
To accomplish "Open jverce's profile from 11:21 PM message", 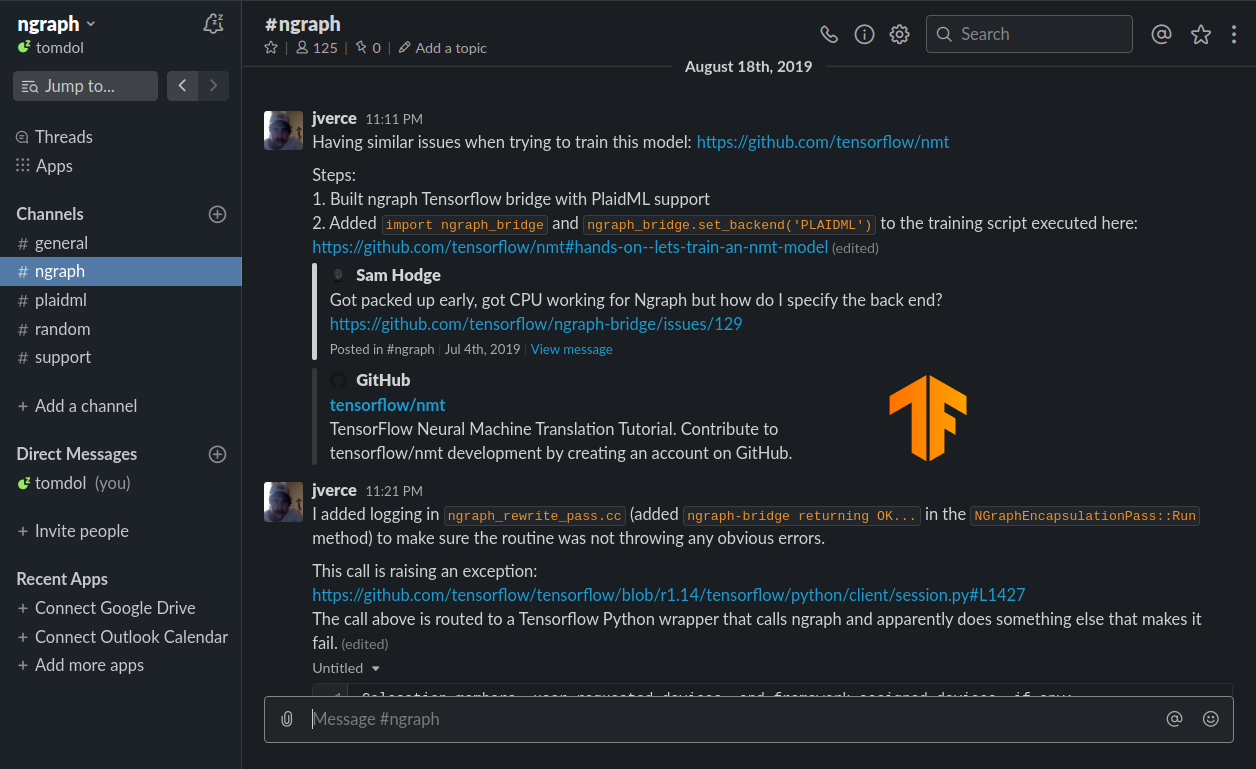I will pos(334,490).
